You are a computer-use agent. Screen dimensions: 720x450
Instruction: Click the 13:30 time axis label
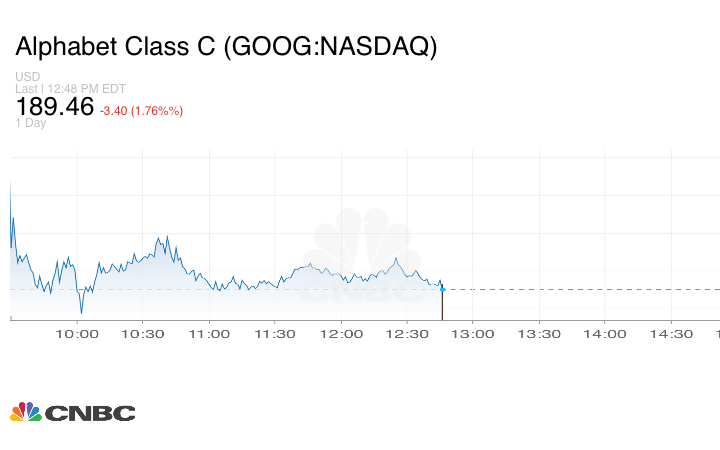(x=539, y=334)
